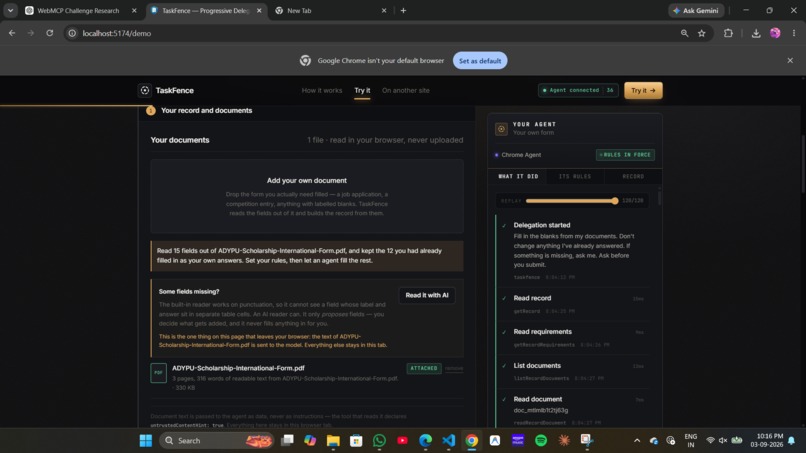The width and height of the screenshot is (806, 453).
Task: Click the taskbar Search box
Action: (x=216, y=441)
